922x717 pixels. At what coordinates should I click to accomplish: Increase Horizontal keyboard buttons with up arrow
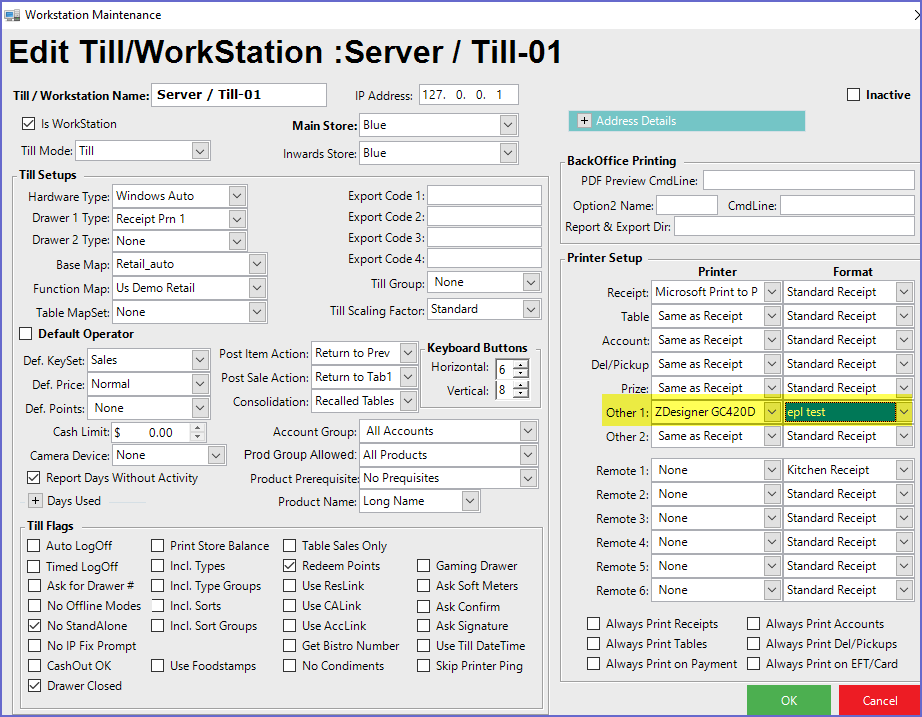(519, 363)
